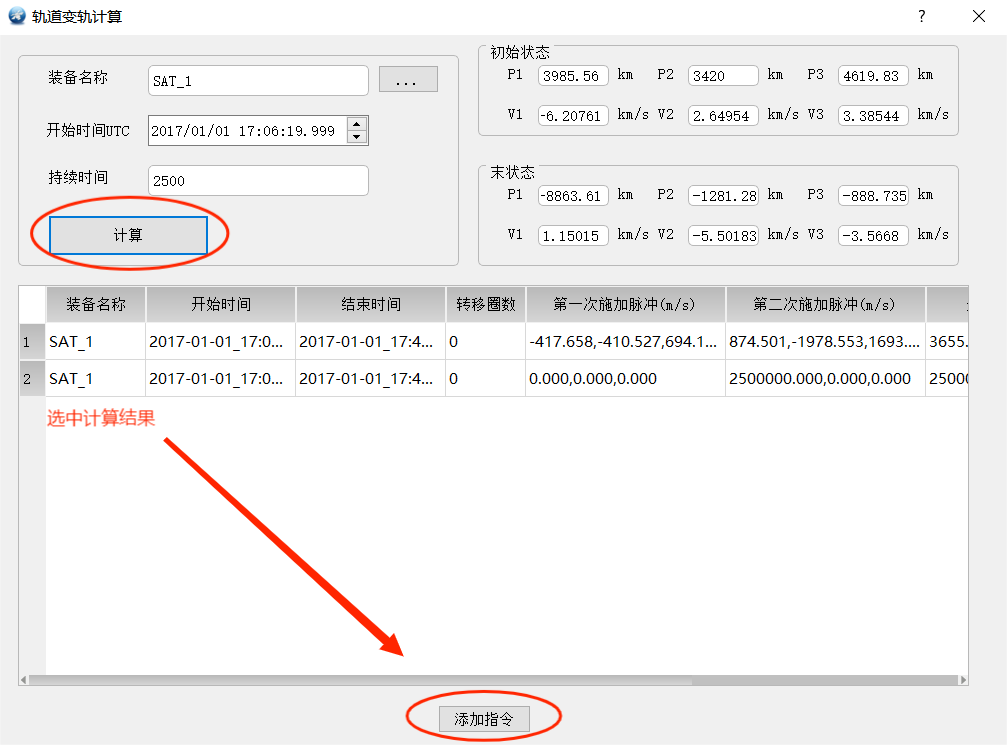Click second pulse cell 874.501,-1978.553,1693...
Image resolution: width=1007 pixels, height=745 pixels.
click(x=825, y=342)
